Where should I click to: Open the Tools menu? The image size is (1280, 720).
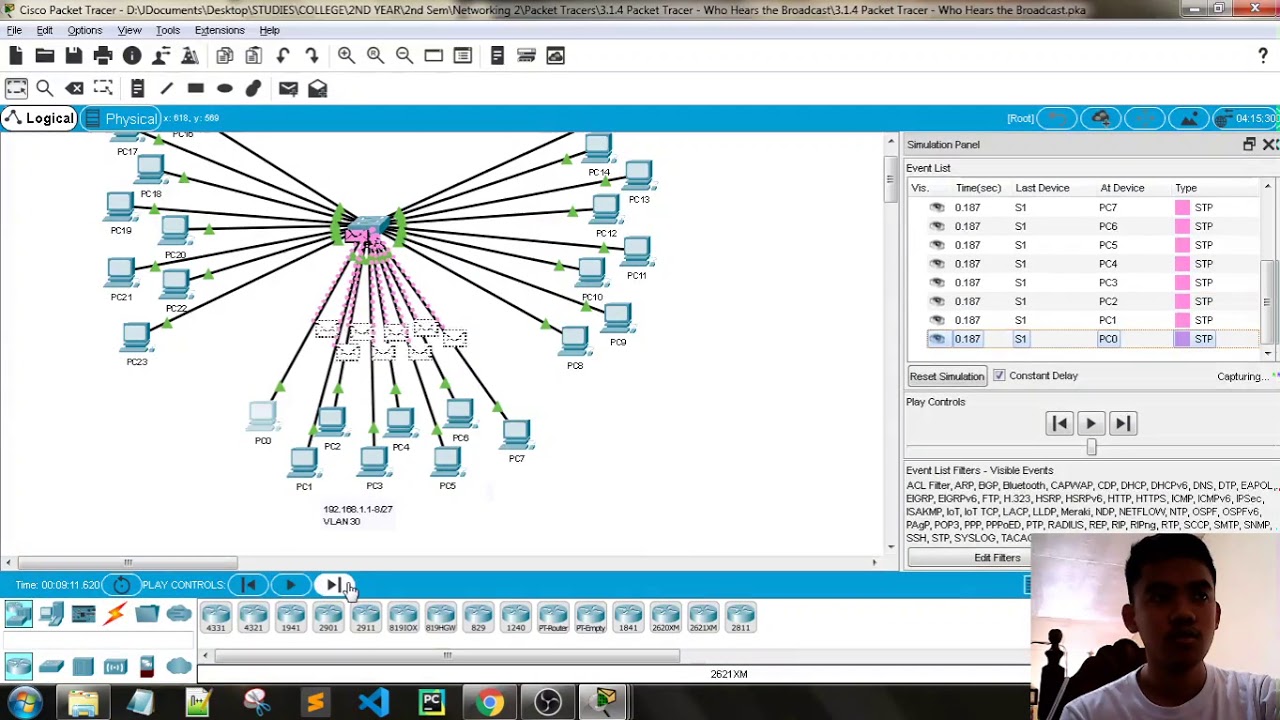pos(167,30)
